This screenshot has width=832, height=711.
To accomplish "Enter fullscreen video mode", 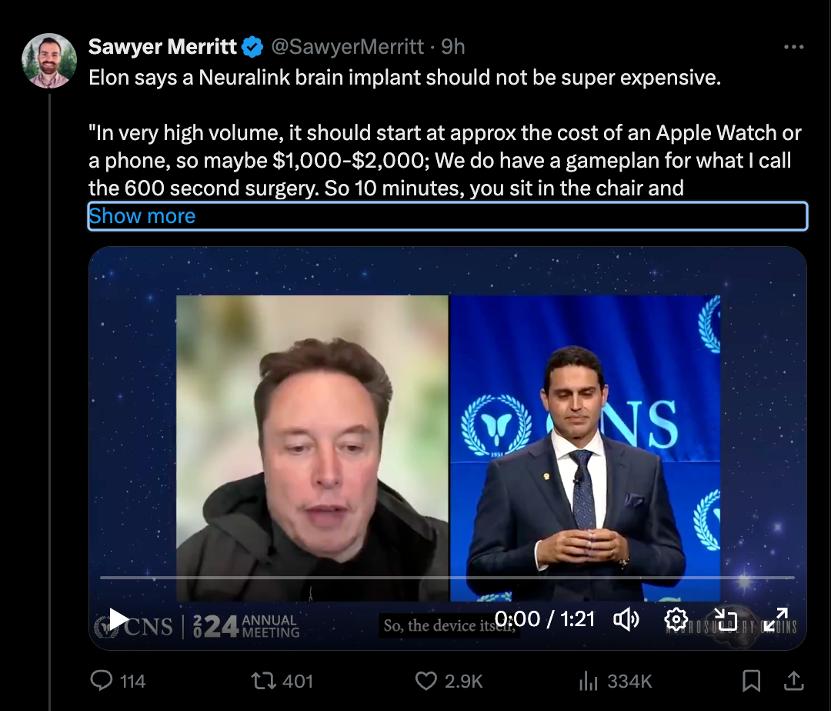I will coord(776,620).
